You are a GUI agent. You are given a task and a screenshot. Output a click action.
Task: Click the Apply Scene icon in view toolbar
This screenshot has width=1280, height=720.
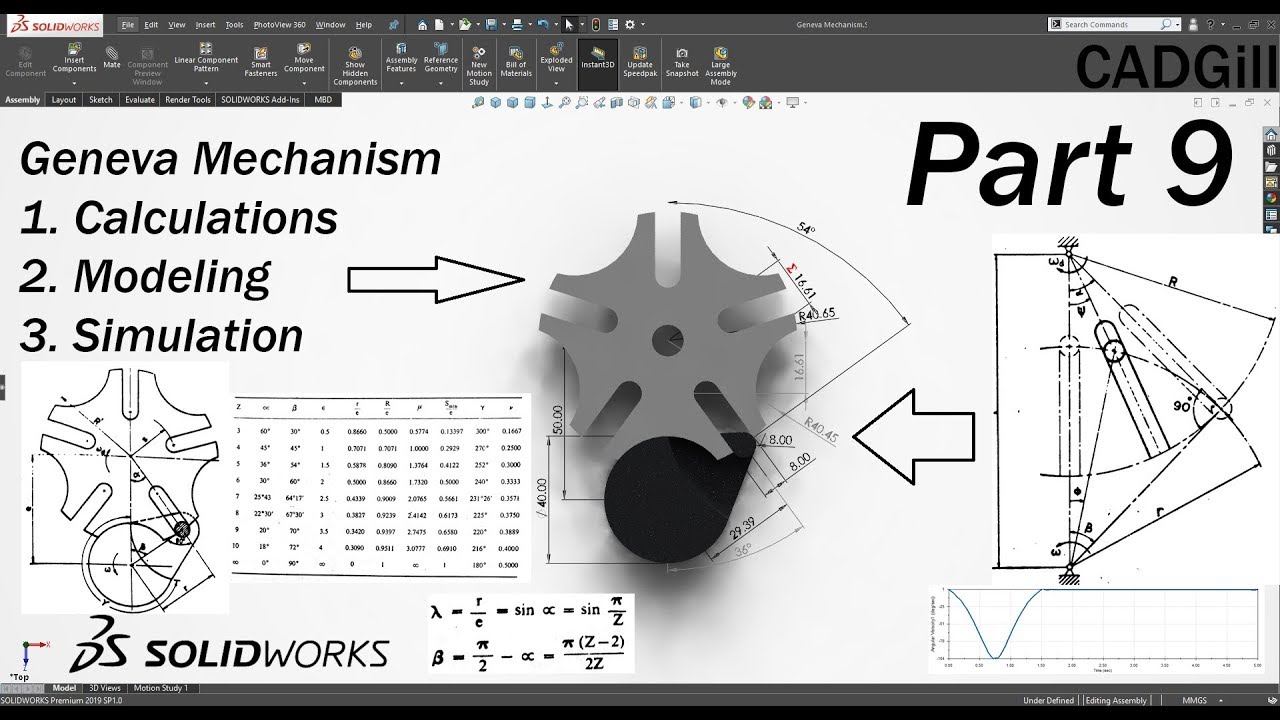click(766, 102)
